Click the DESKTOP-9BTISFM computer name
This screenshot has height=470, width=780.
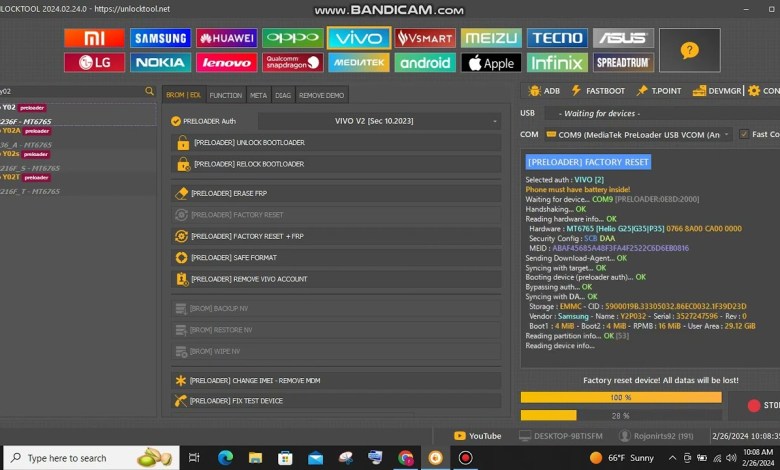click(561, 436)
